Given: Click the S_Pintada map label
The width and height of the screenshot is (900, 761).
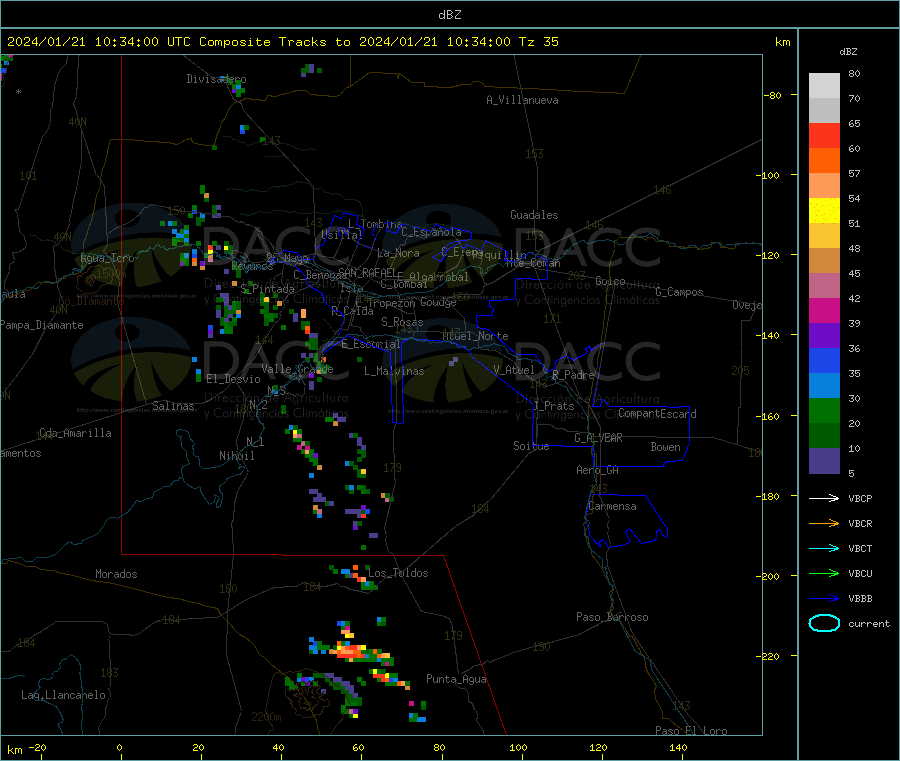Looking at the screenshot, I should (x=267, y=289).
